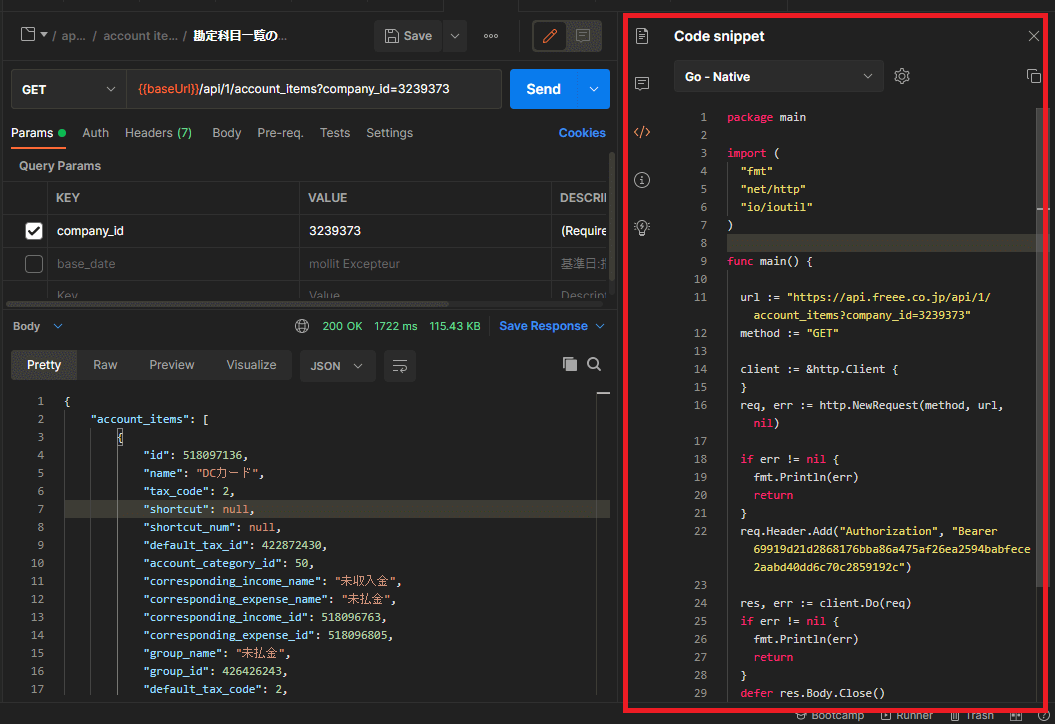Toggle the response line wrap button

coord(400,365)
